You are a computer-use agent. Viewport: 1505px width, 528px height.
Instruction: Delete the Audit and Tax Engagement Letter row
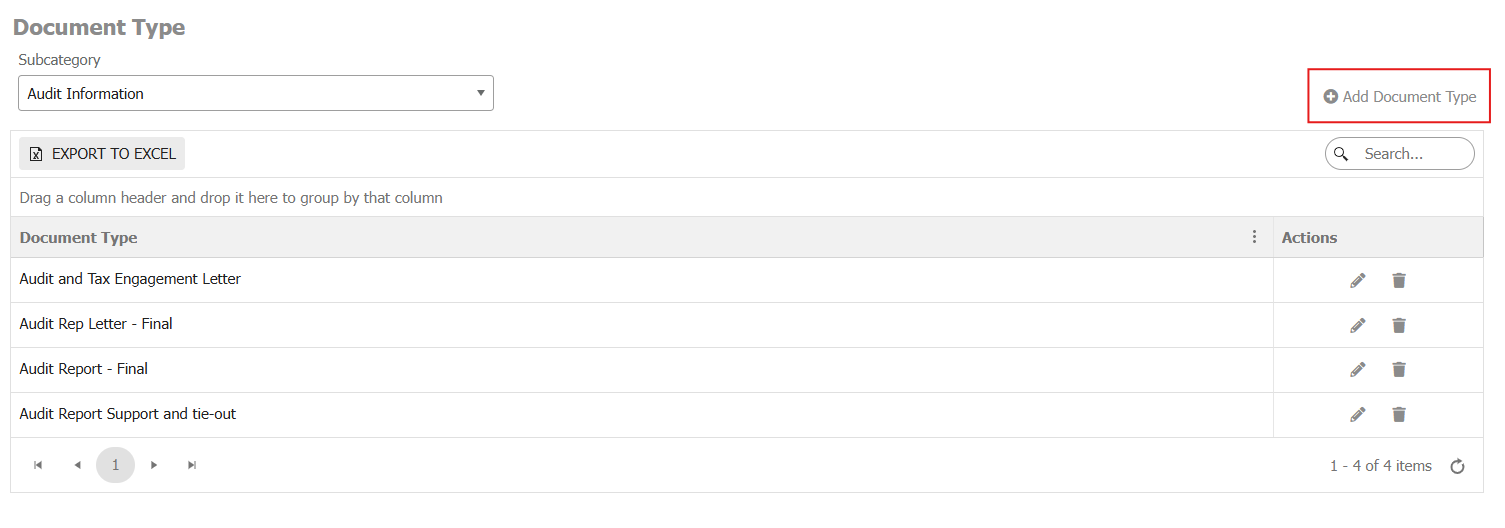point(1399,280)
